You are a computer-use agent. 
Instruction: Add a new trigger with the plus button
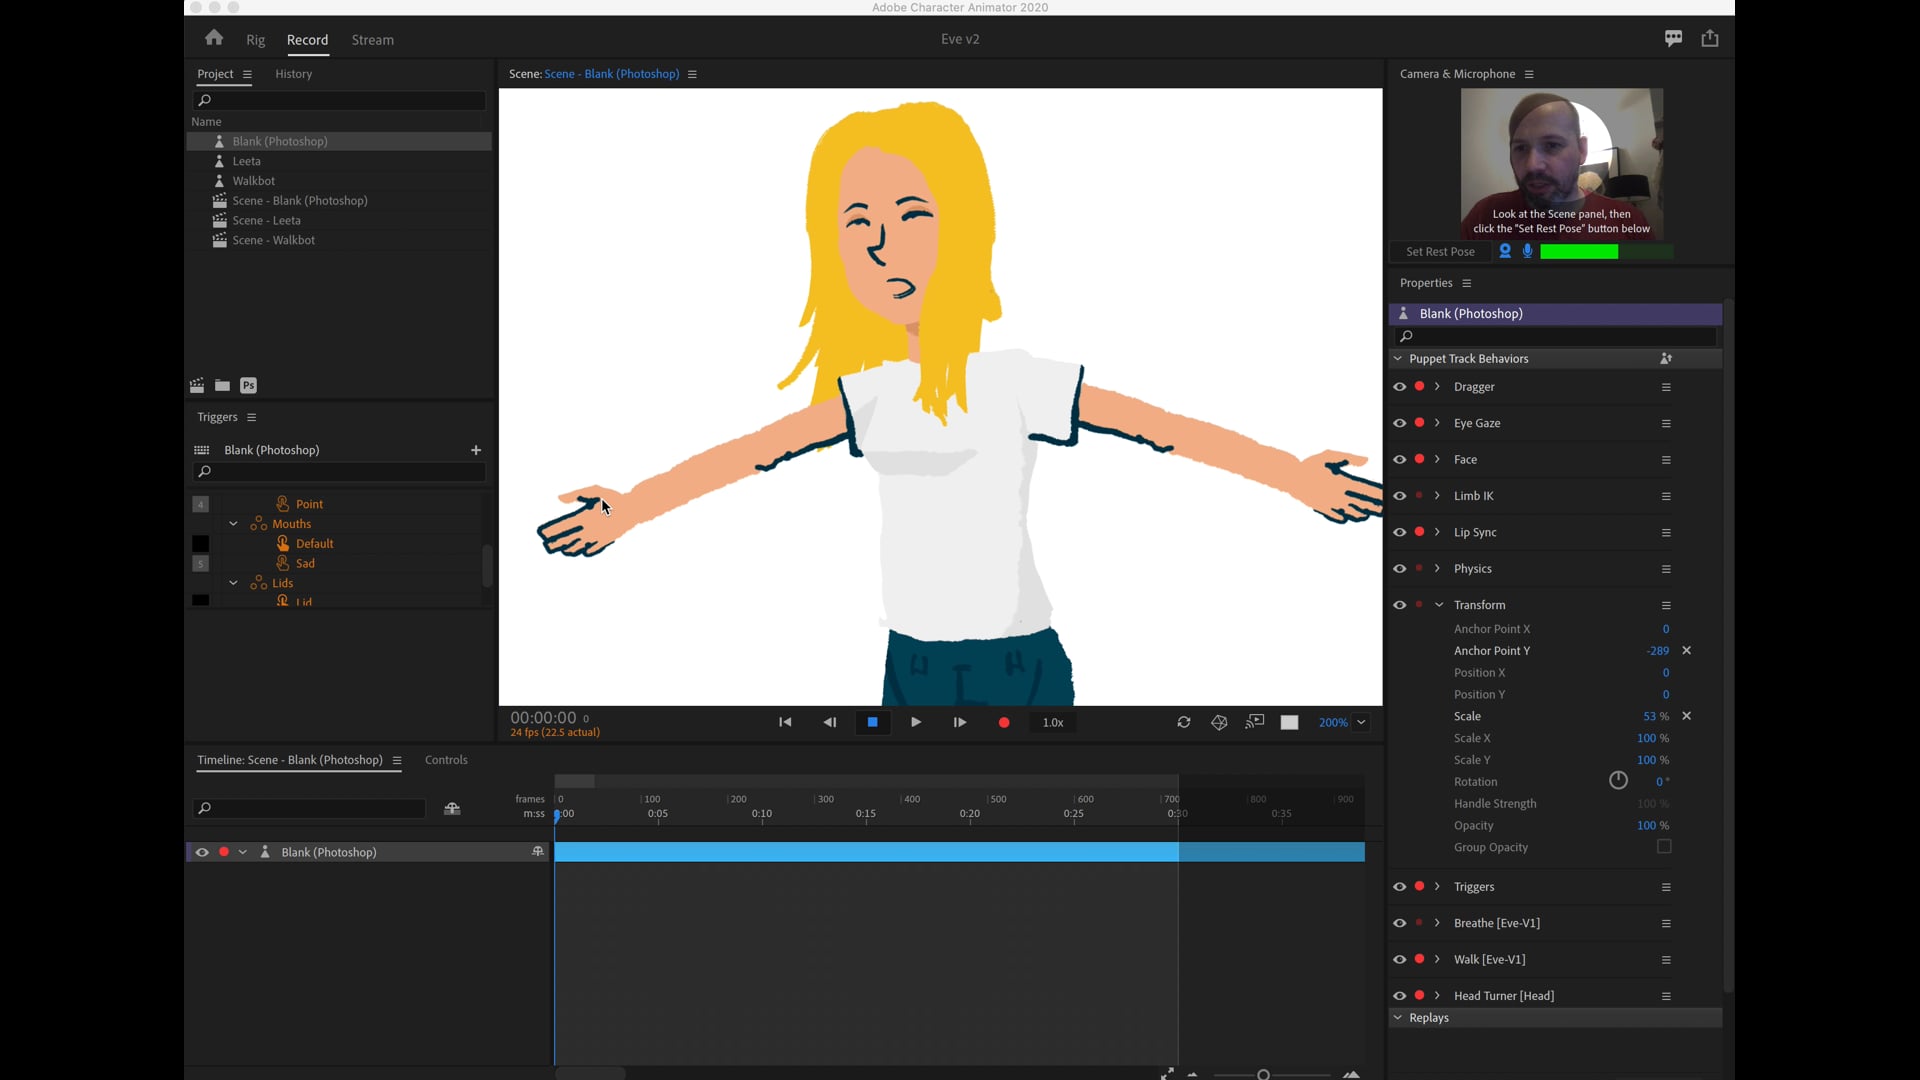pyautogui.click(x=476, y=450)
